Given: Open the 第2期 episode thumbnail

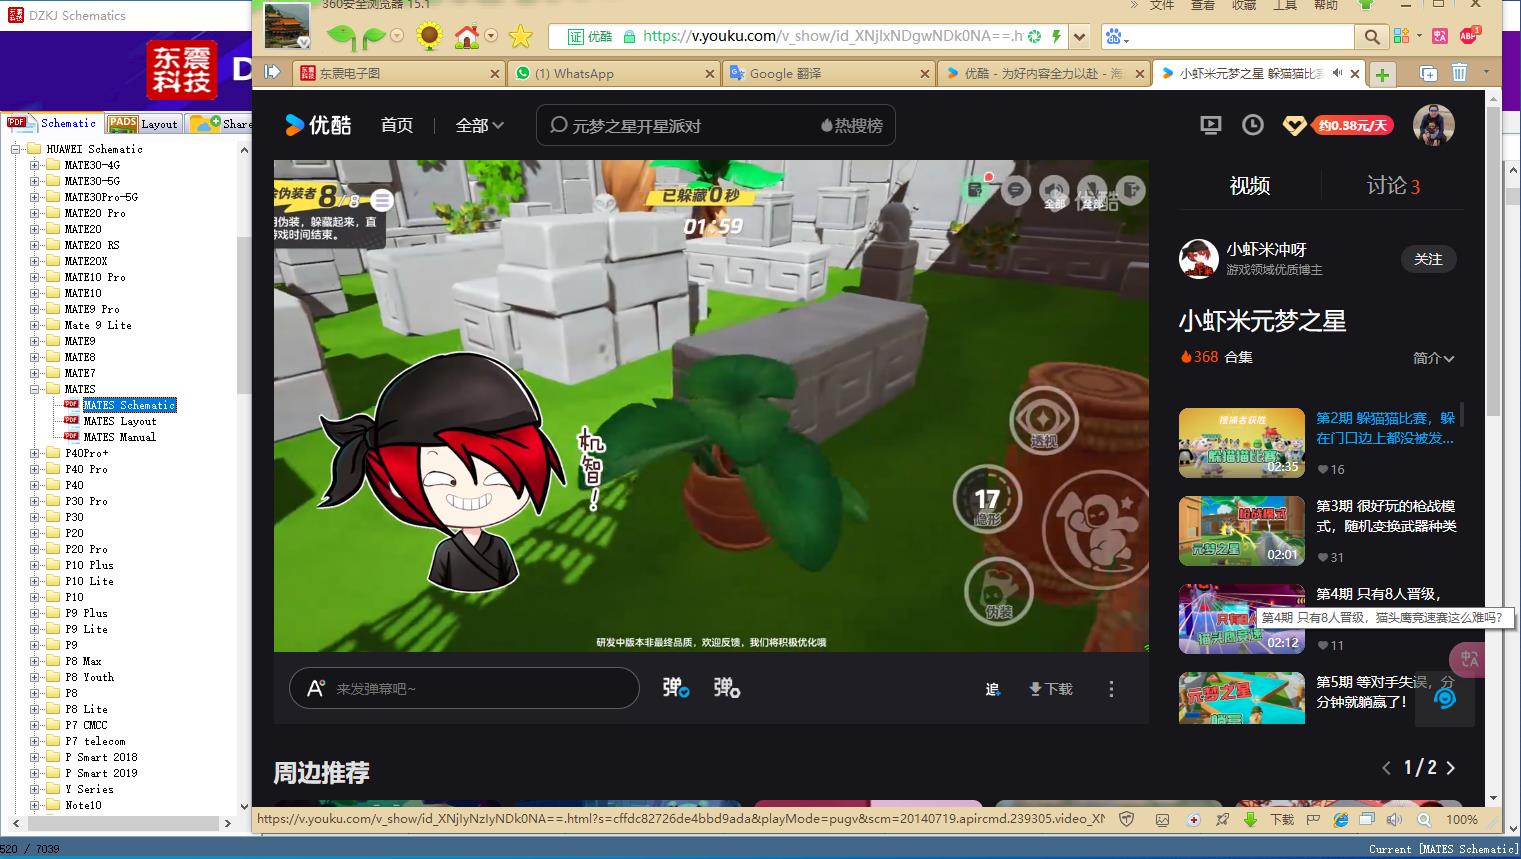Looking at the screenshot, I should (x=1242, y=443).
